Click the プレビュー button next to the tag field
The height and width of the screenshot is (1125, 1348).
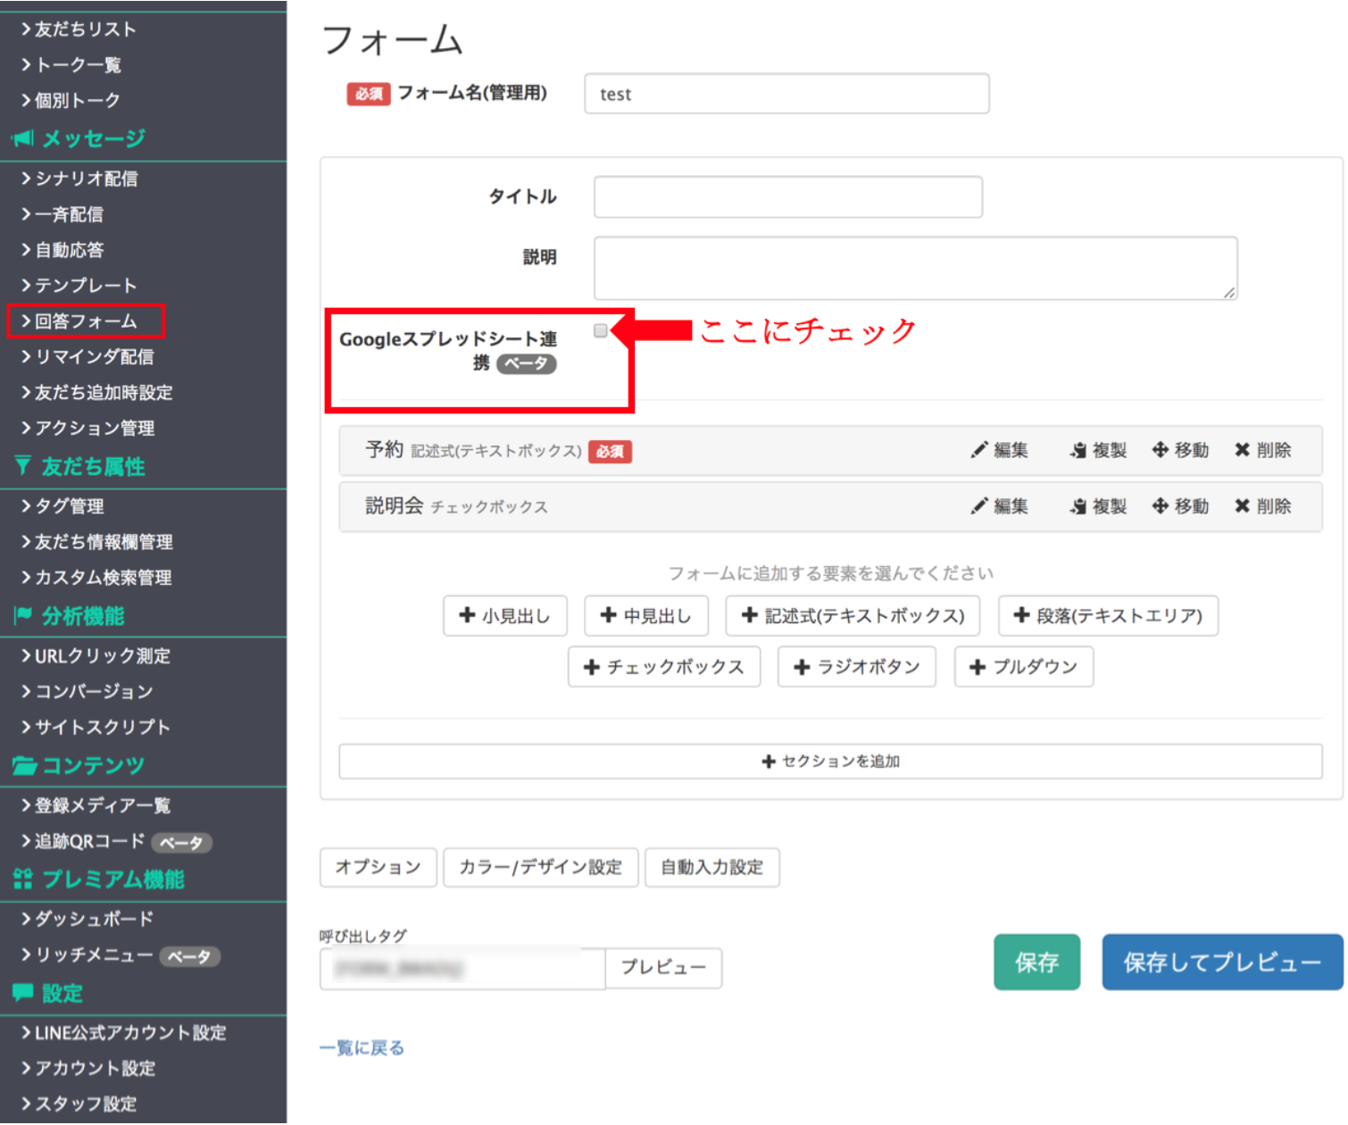[x=664, y=968]
